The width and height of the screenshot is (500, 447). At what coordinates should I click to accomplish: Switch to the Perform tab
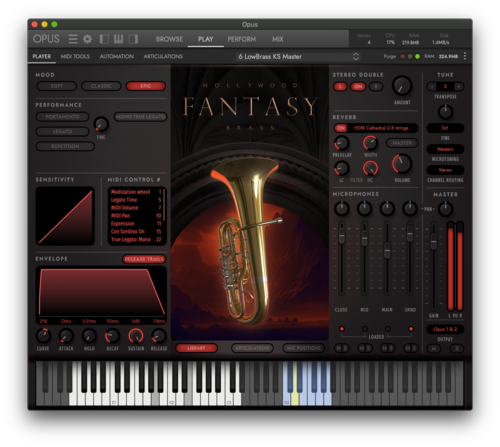tap(242, 39)
